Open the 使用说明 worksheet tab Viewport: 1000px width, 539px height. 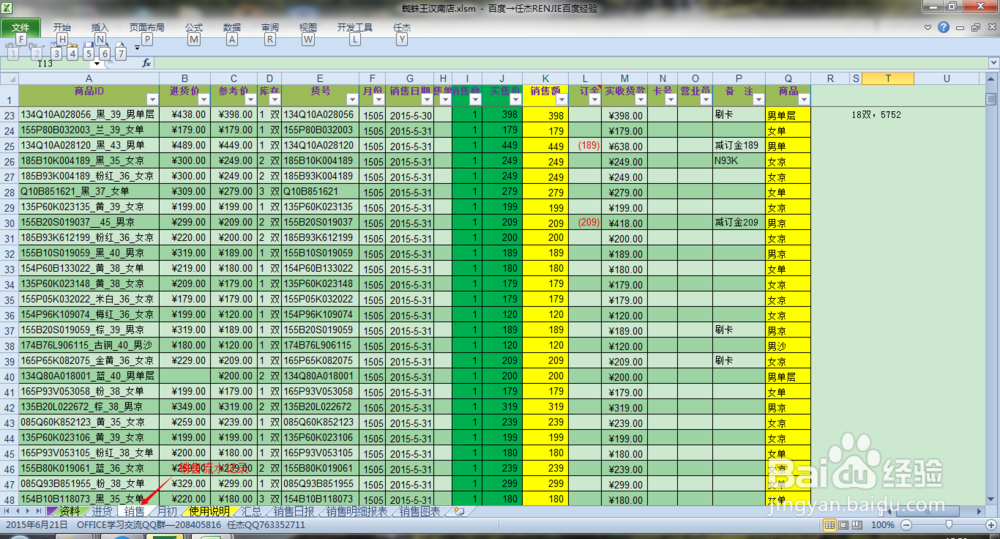click(209, 511)
